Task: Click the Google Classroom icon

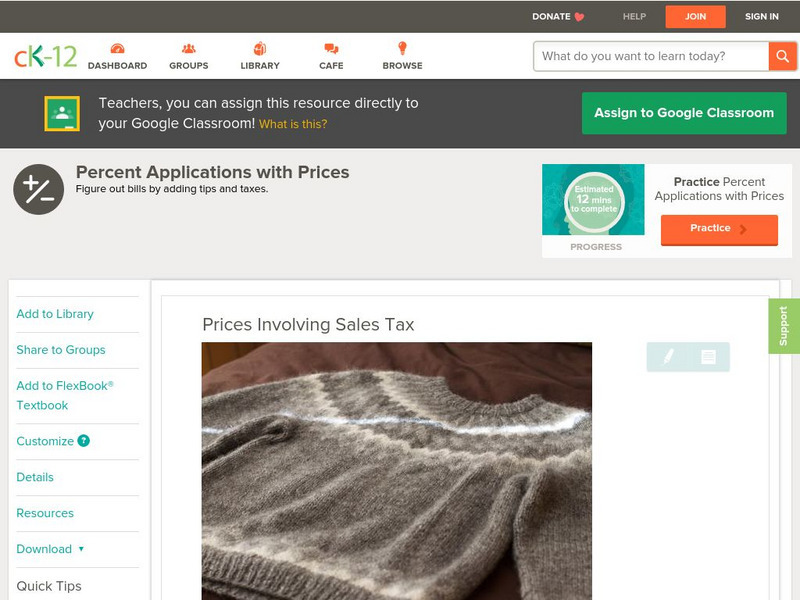Action: (62, 113)
